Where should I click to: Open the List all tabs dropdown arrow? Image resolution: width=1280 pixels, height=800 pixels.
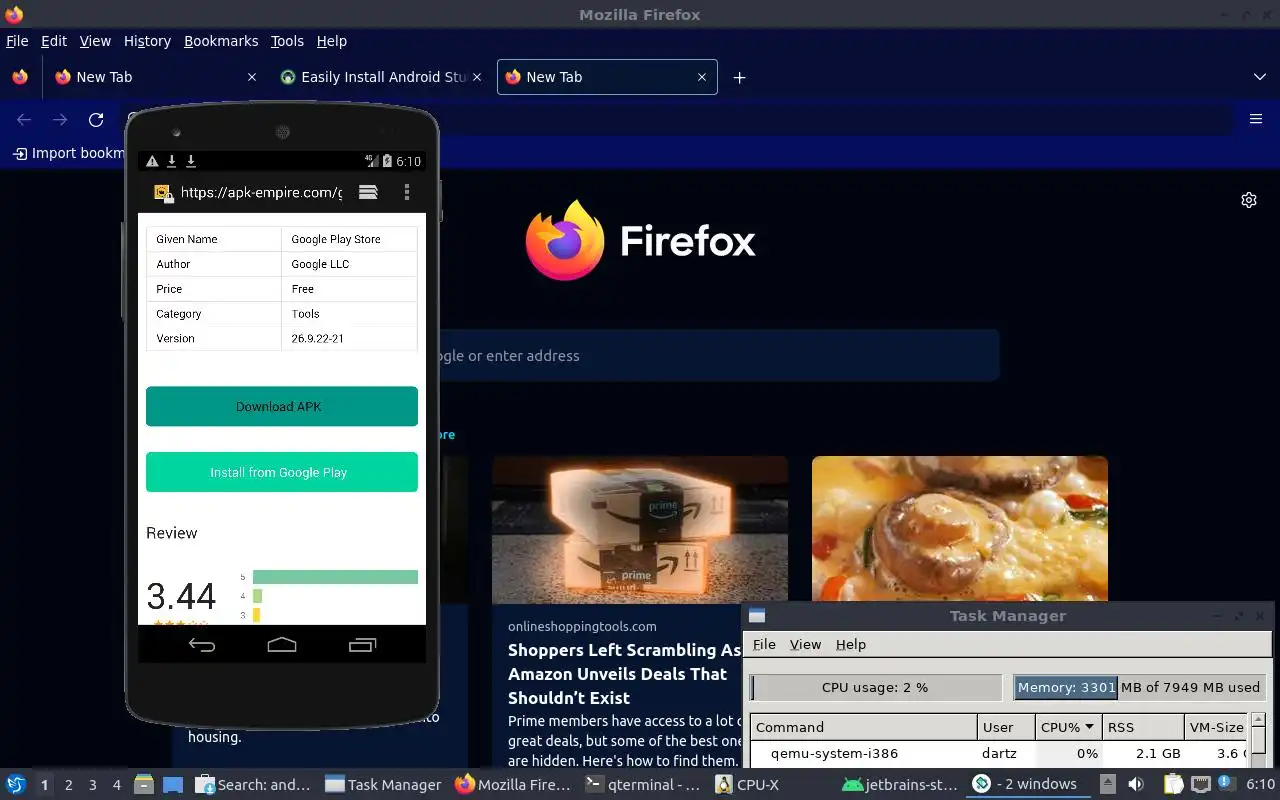pos(1259,77)
